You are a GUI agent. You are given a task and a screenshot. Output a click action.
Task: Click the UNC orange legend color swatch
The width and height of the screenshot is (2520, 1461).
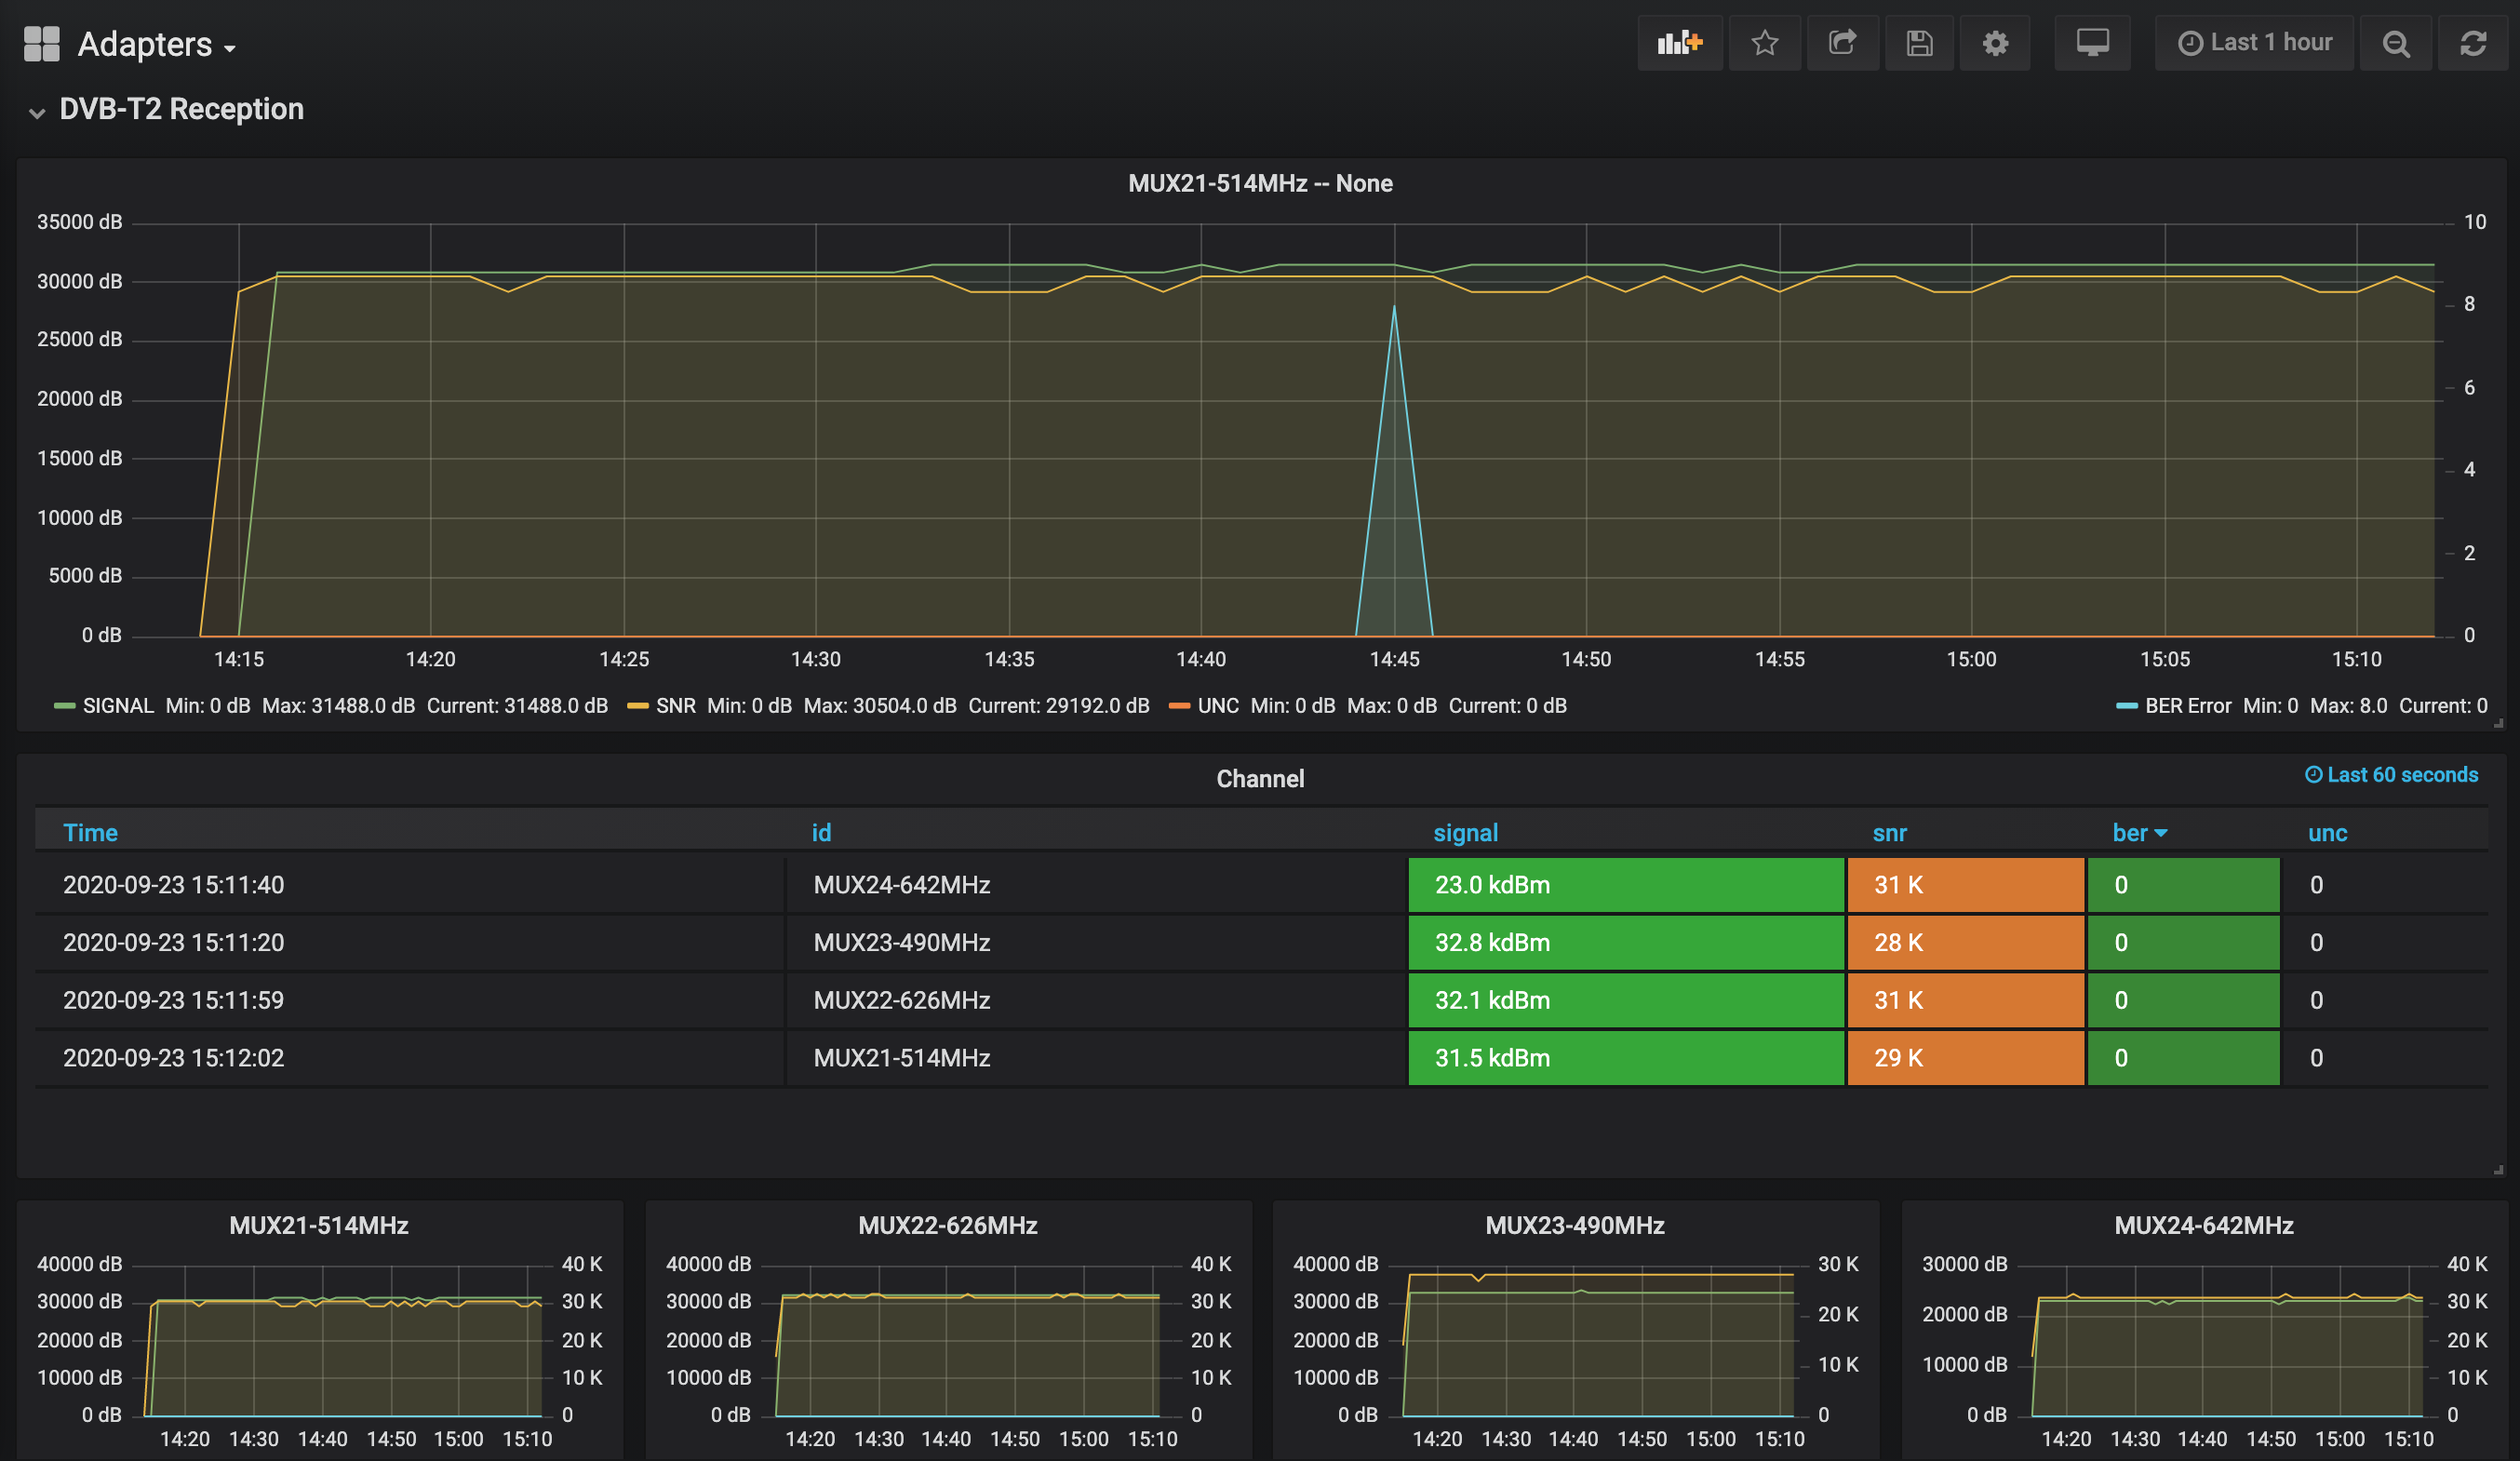[1179, 706]
